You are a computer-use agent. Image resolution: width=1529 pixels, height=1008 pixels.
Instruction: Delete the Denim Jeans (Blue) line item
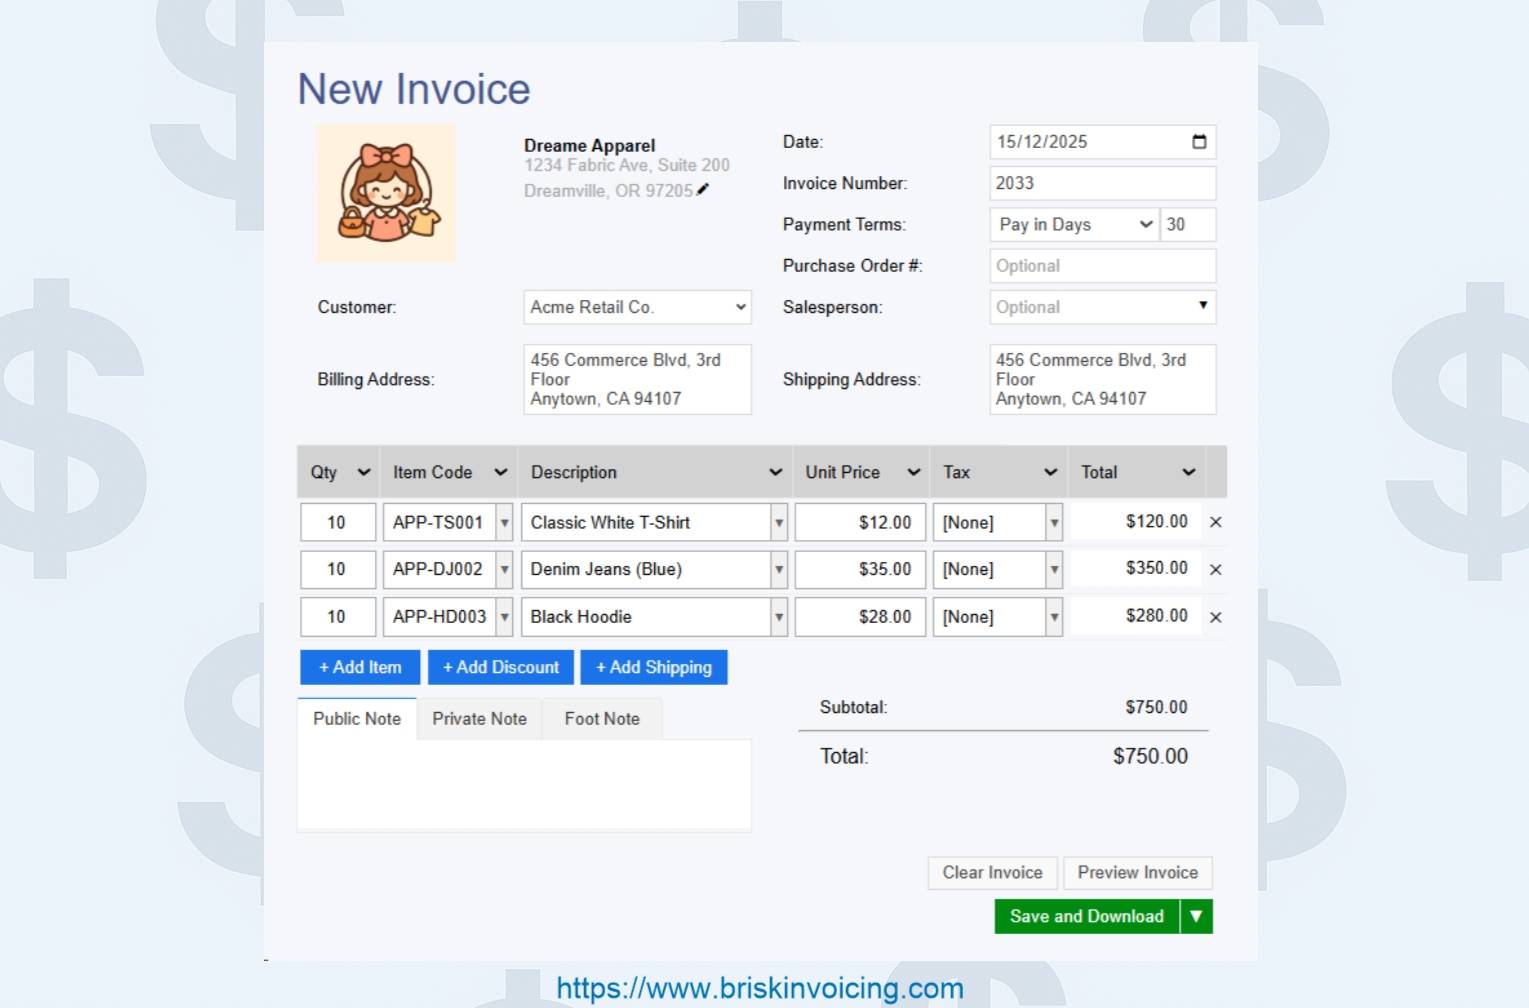click(x=1215, y=569)
